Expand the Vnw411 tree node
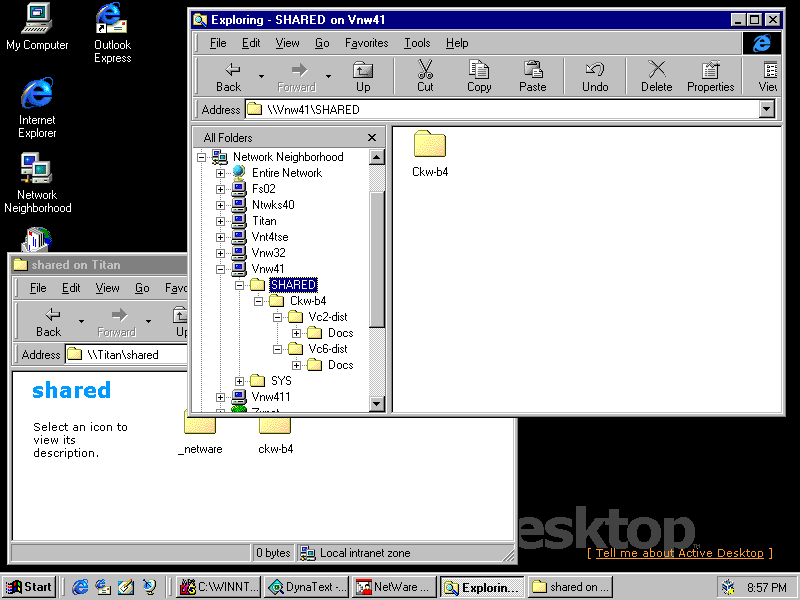The height and width of the screenshot is (600, 800). (220, 397)
